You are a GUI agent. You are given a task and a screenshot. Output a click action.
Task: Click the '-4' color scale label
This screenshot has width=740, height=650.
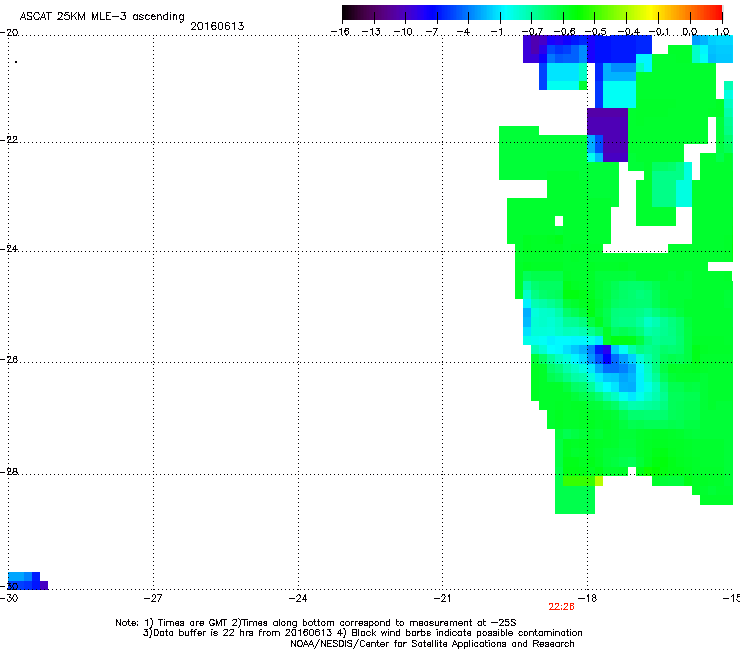tap(463, 32)
